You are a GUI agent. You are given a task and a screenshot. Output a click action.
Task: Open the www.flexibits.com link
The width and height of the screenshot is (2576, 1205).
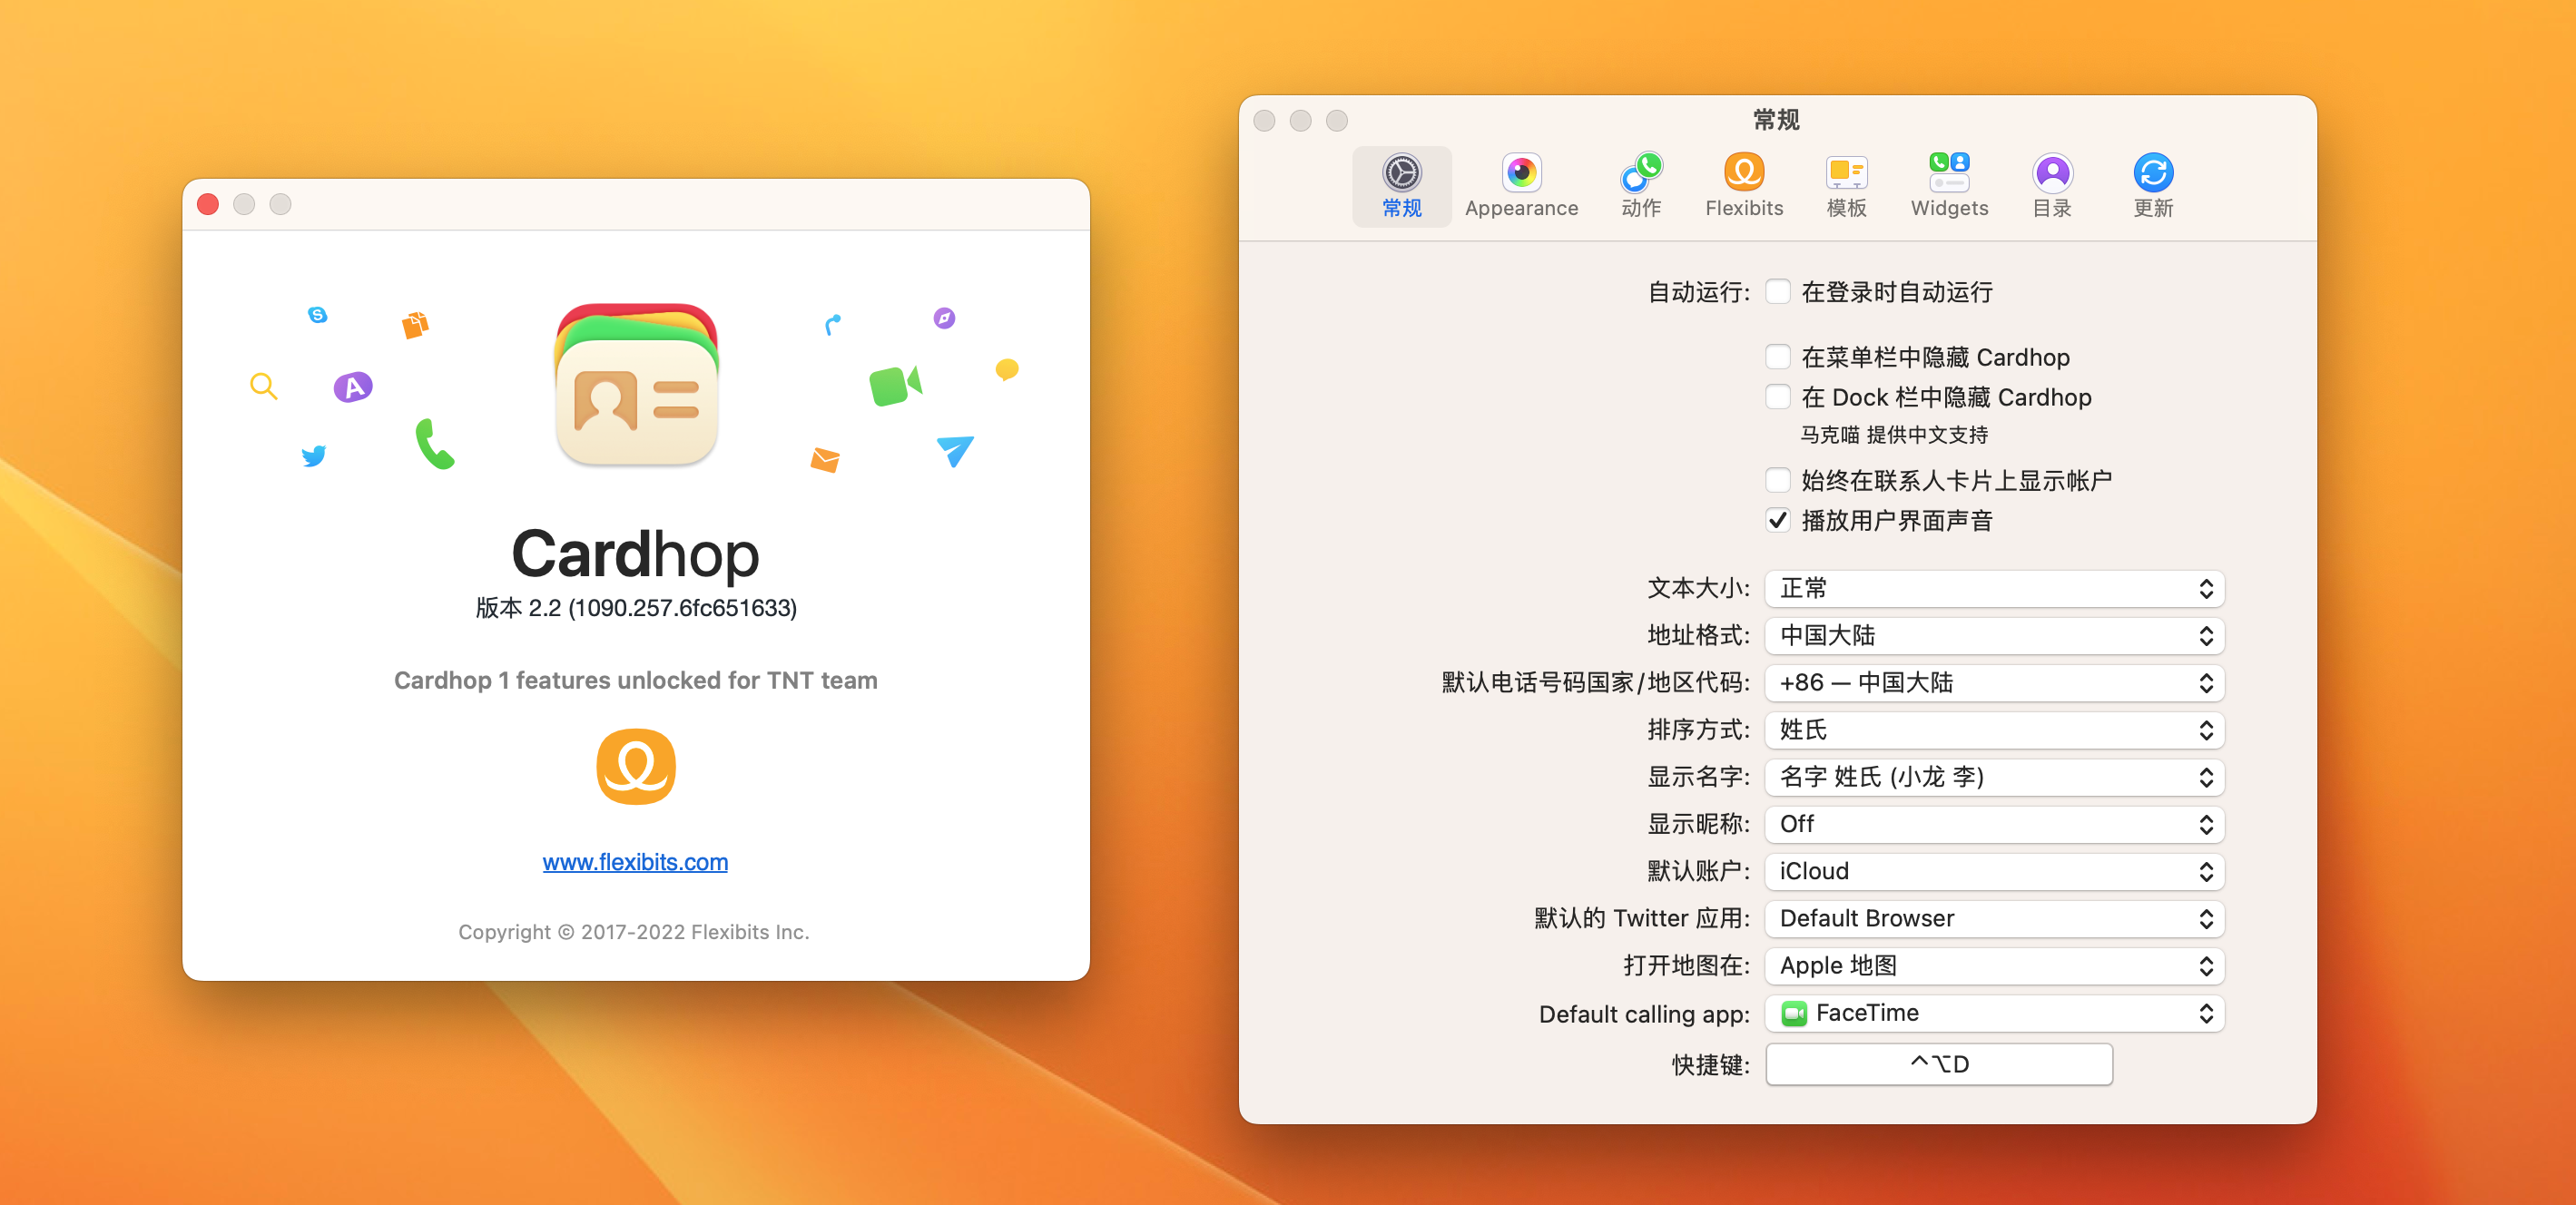635,862
